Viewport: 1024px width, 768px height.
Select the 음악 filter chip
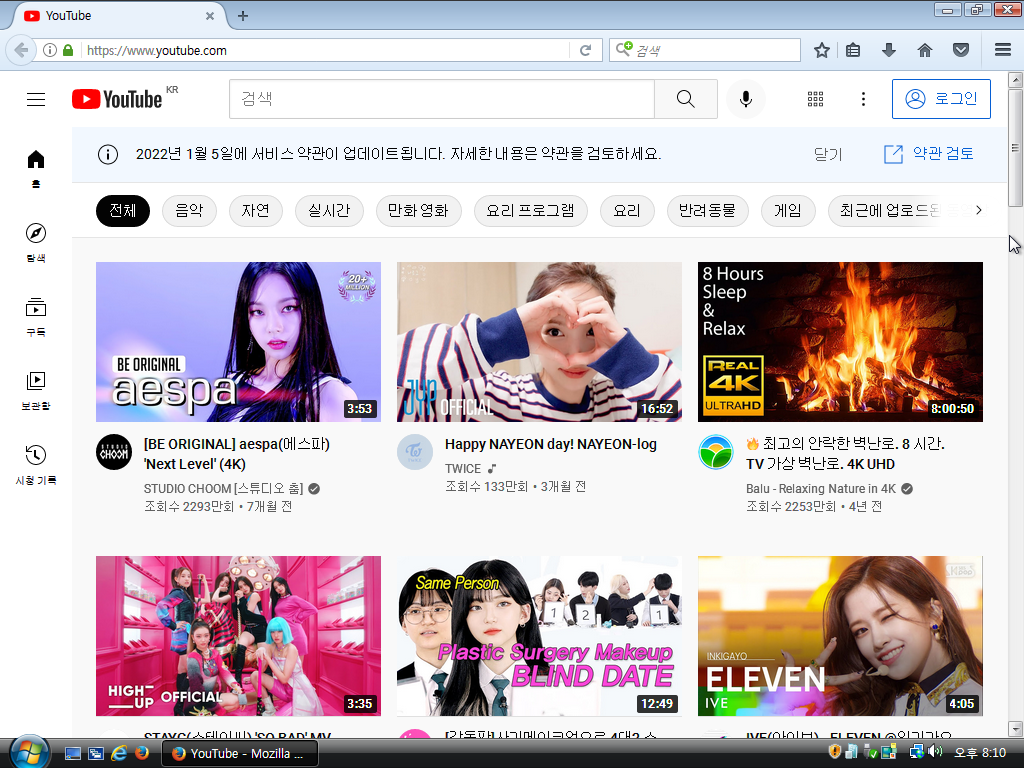tap(189, 211)
